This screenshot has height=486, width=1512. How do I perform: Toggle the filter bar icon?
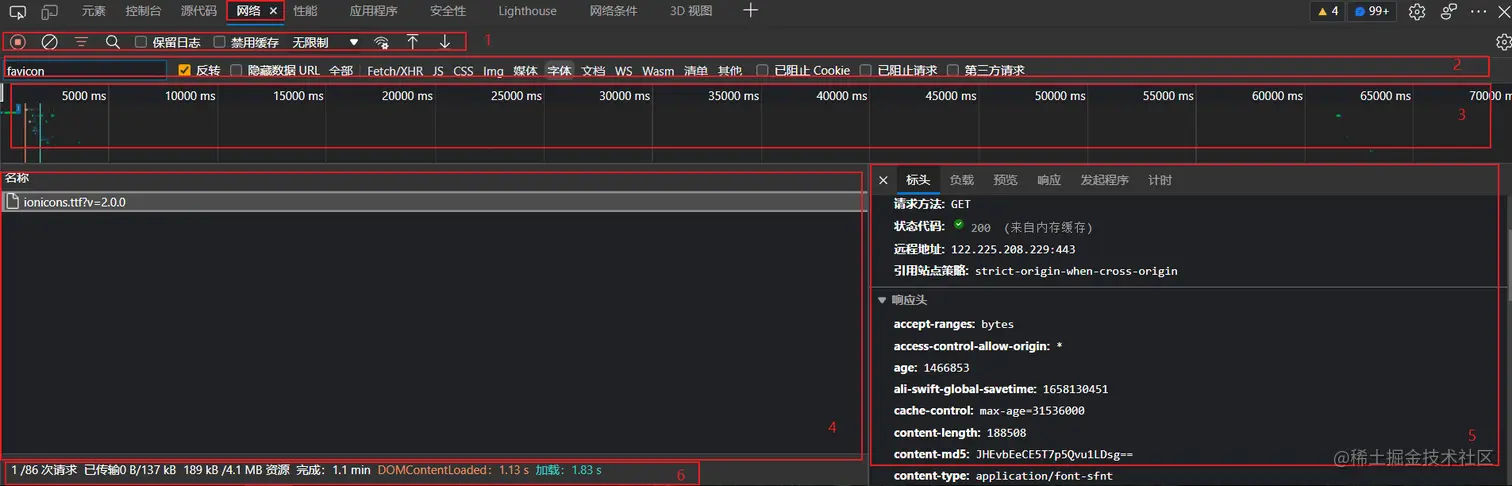[81, 42]
